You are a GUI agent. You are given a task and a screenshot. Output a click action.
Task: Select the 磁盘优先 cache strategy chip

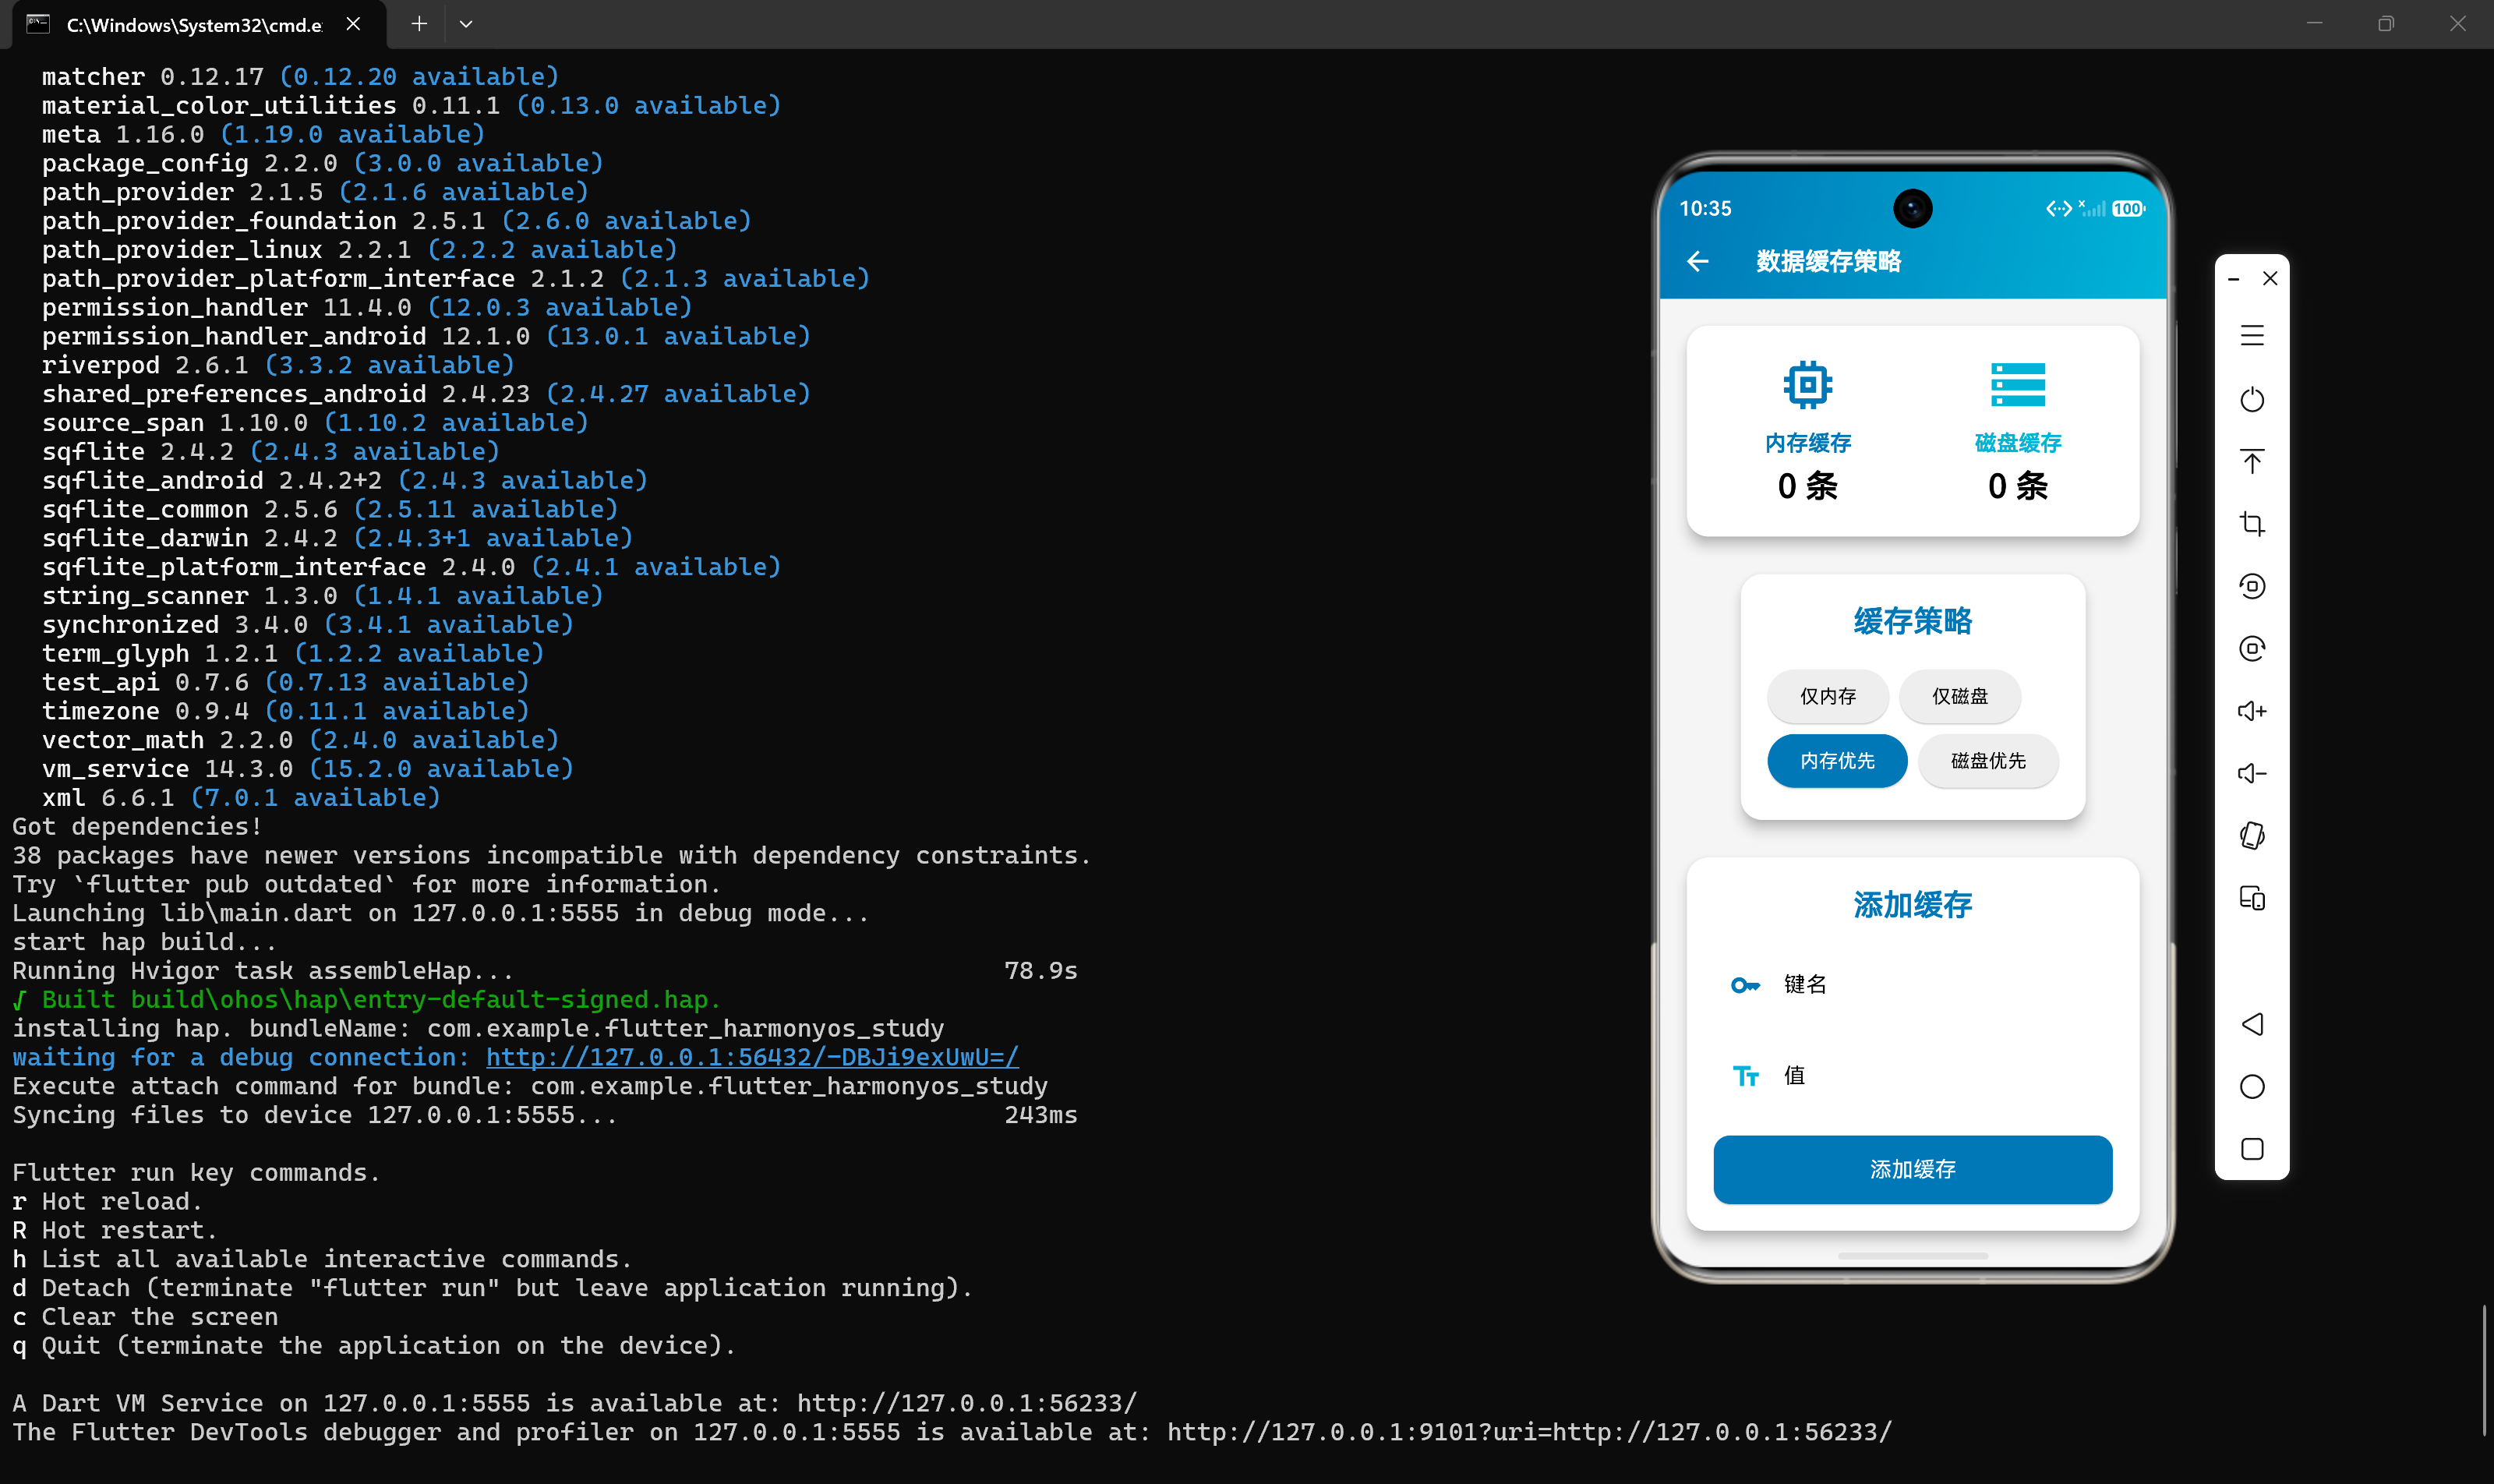(1988, 761)
